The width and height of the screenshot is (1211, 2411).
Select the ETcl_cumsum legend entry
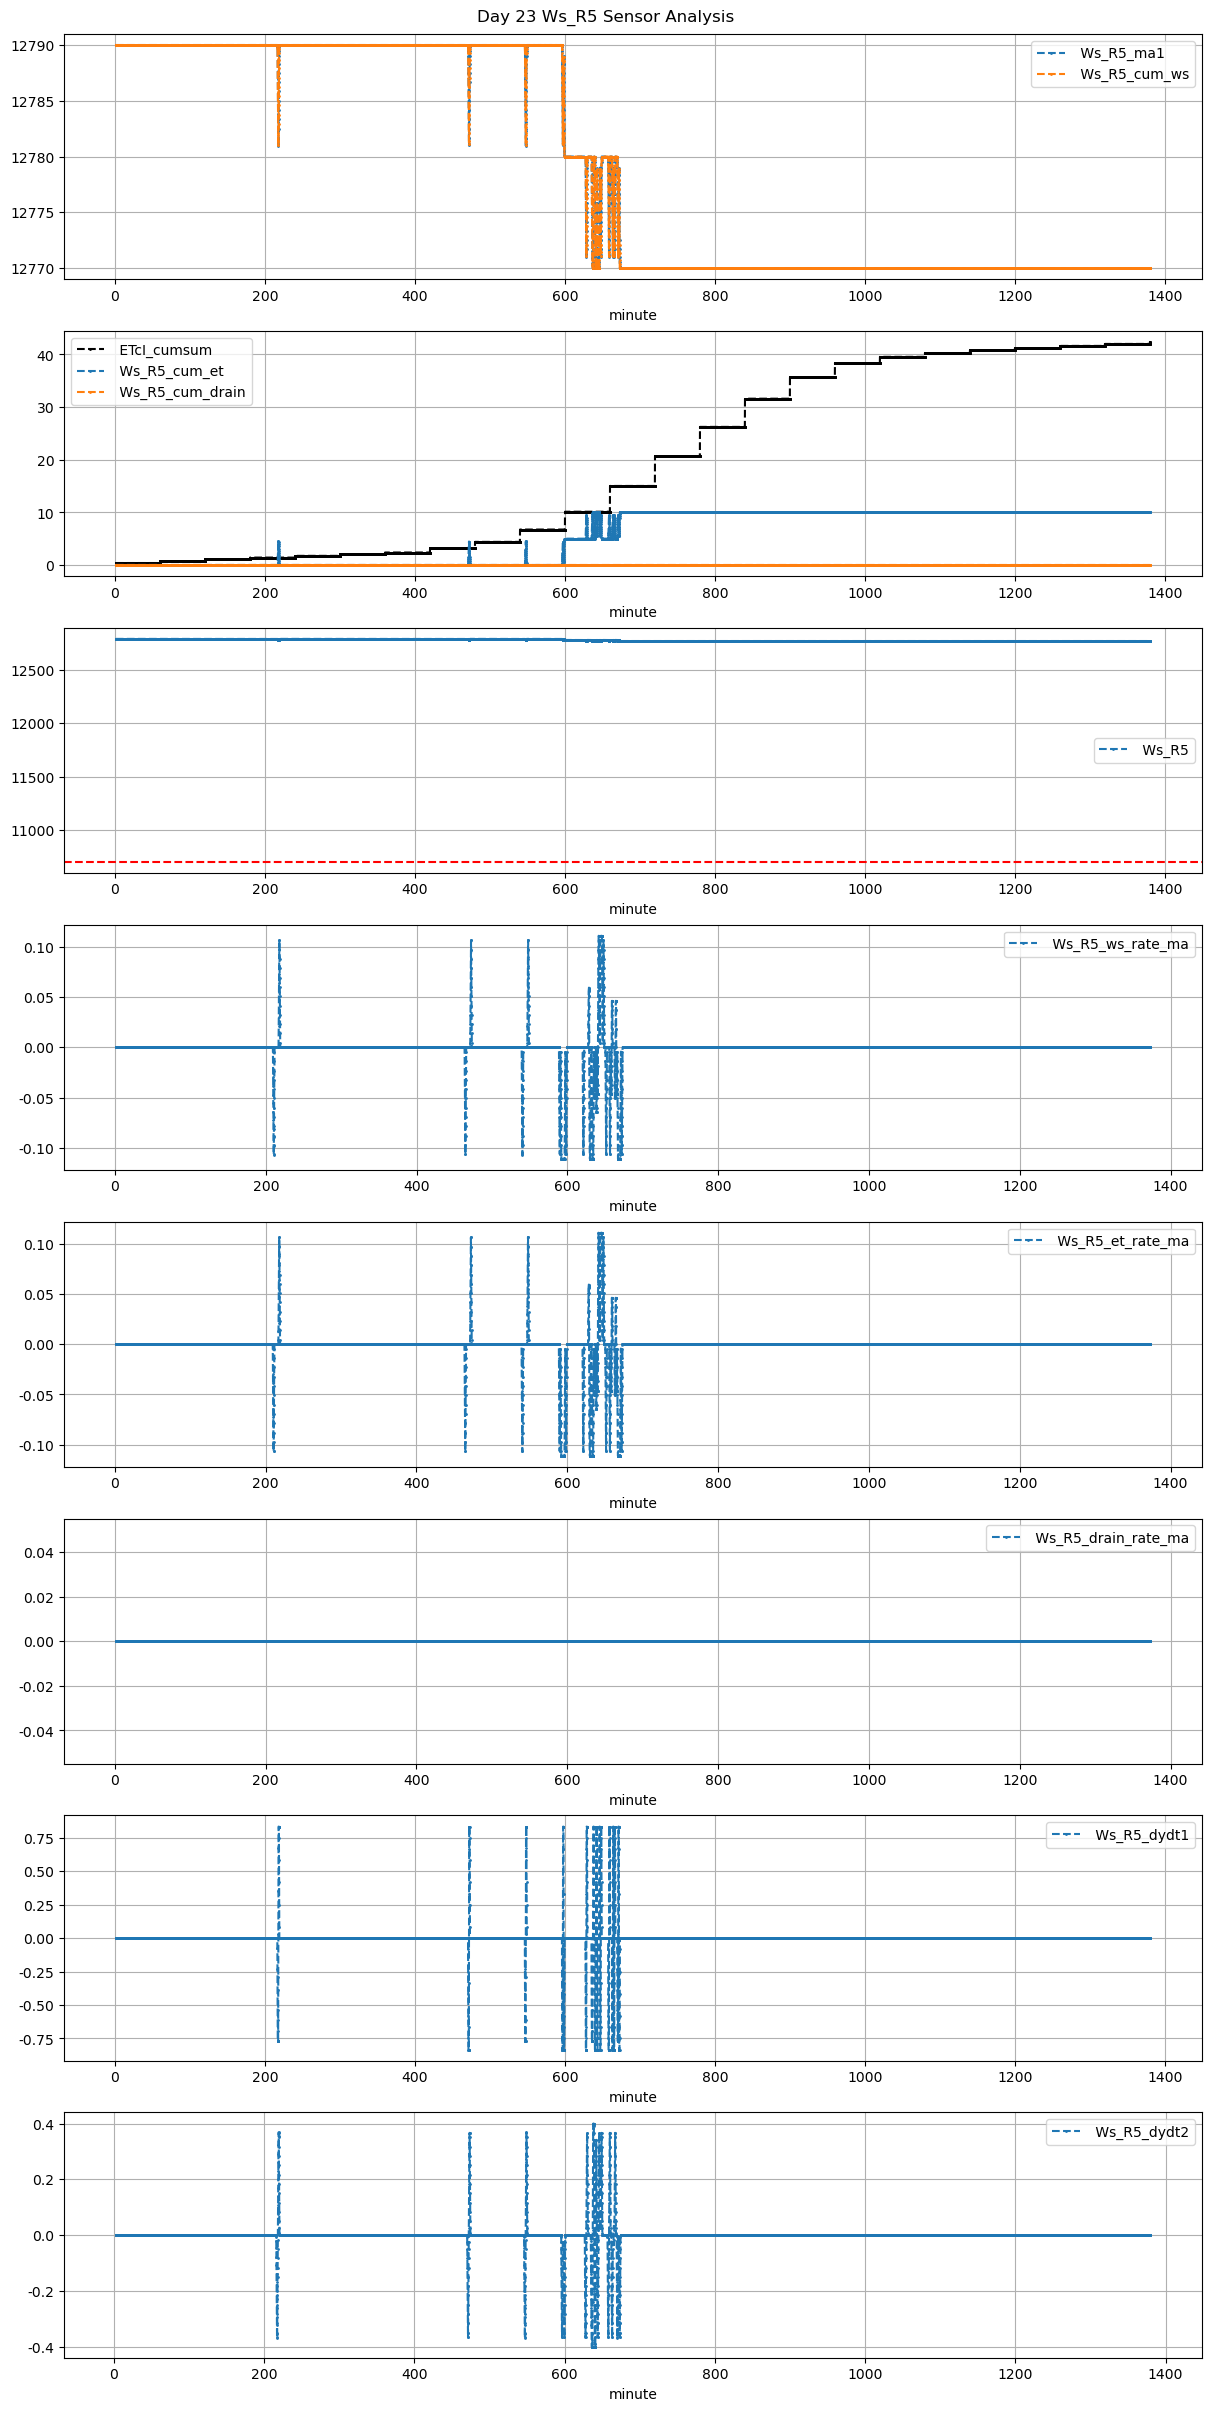[165, 350]
